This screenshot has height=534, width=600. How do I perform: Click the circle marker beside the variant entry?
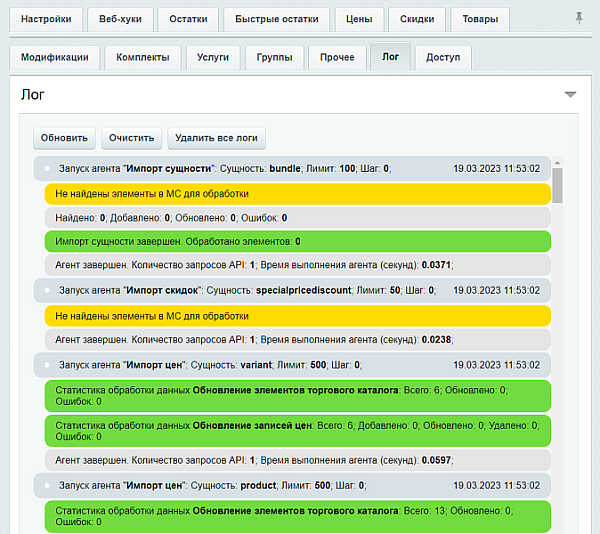[46, 364]
